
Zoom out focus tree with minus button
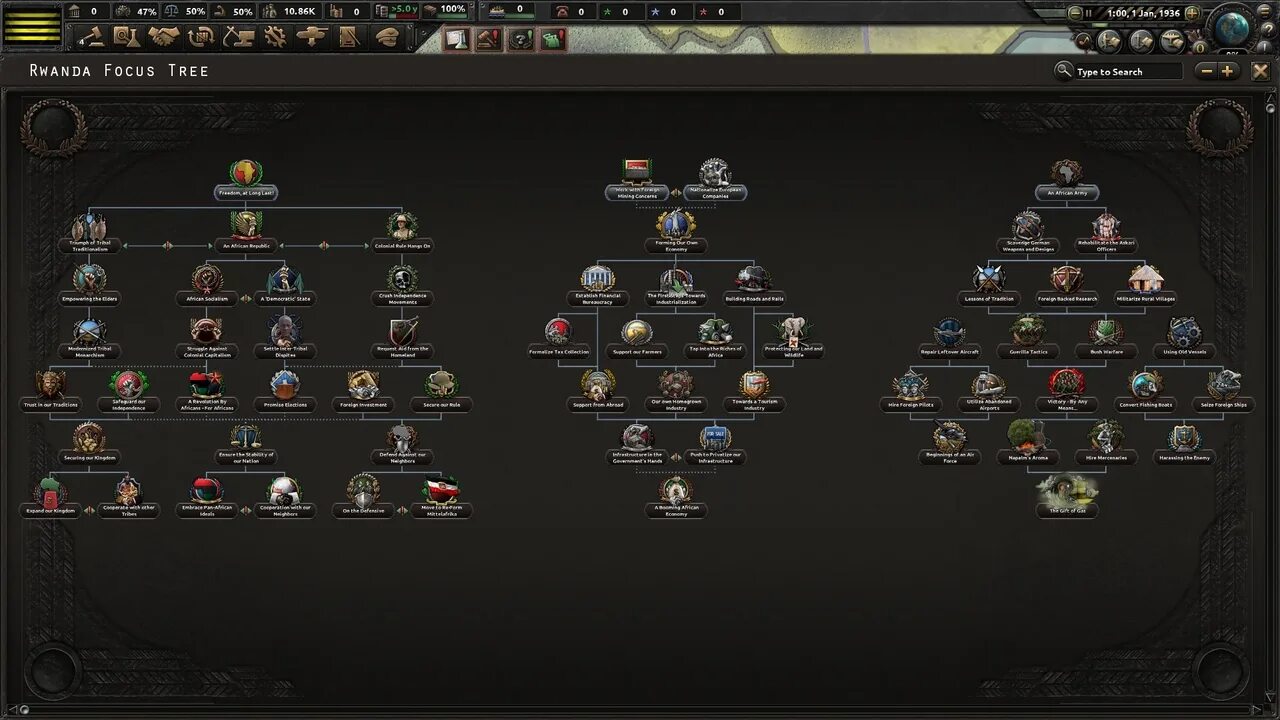point(1207,71)
